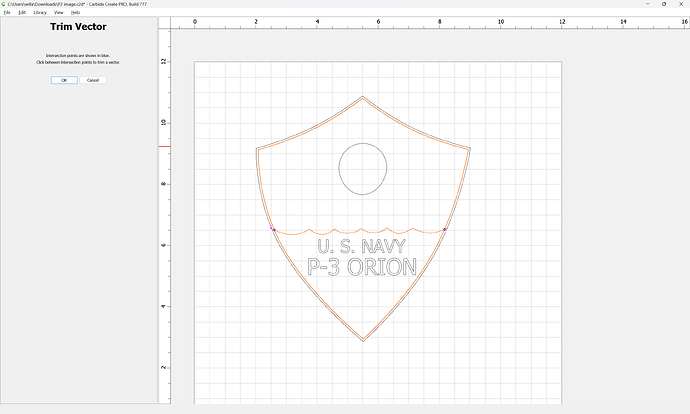
Task: Click the 4 mark on the vertical ruler
Action: 164,306
